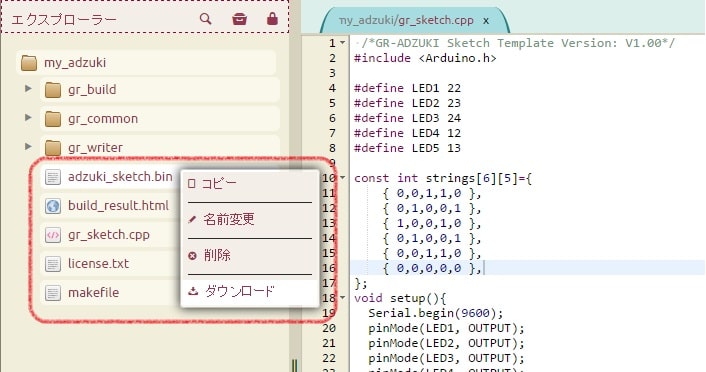
Task: Click the search magnifier icon in explorer header
Action: pos(205,19)
